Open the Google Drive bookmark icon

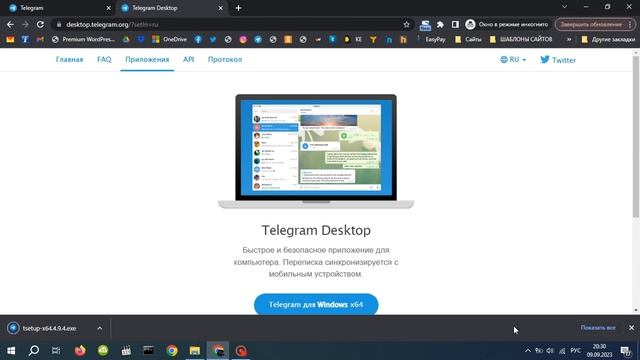[126, 40]
